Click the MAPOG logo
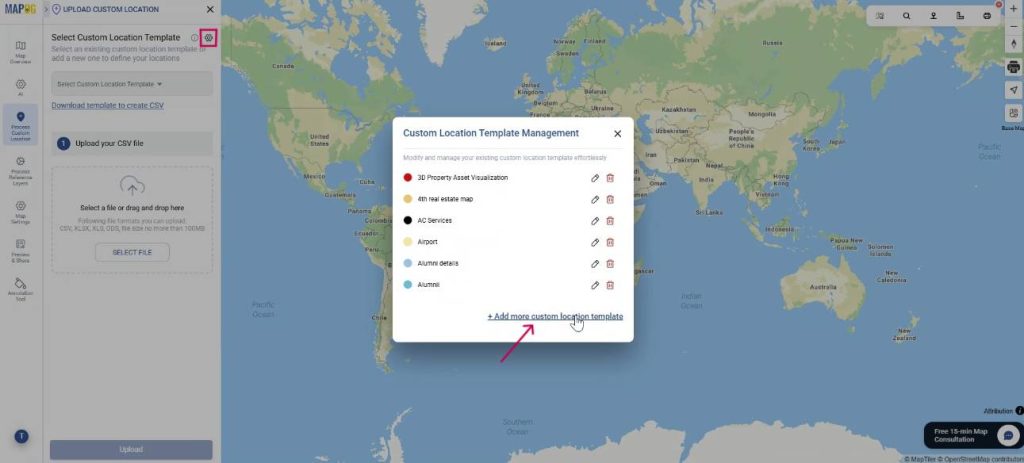 click(x=20, y=9)
